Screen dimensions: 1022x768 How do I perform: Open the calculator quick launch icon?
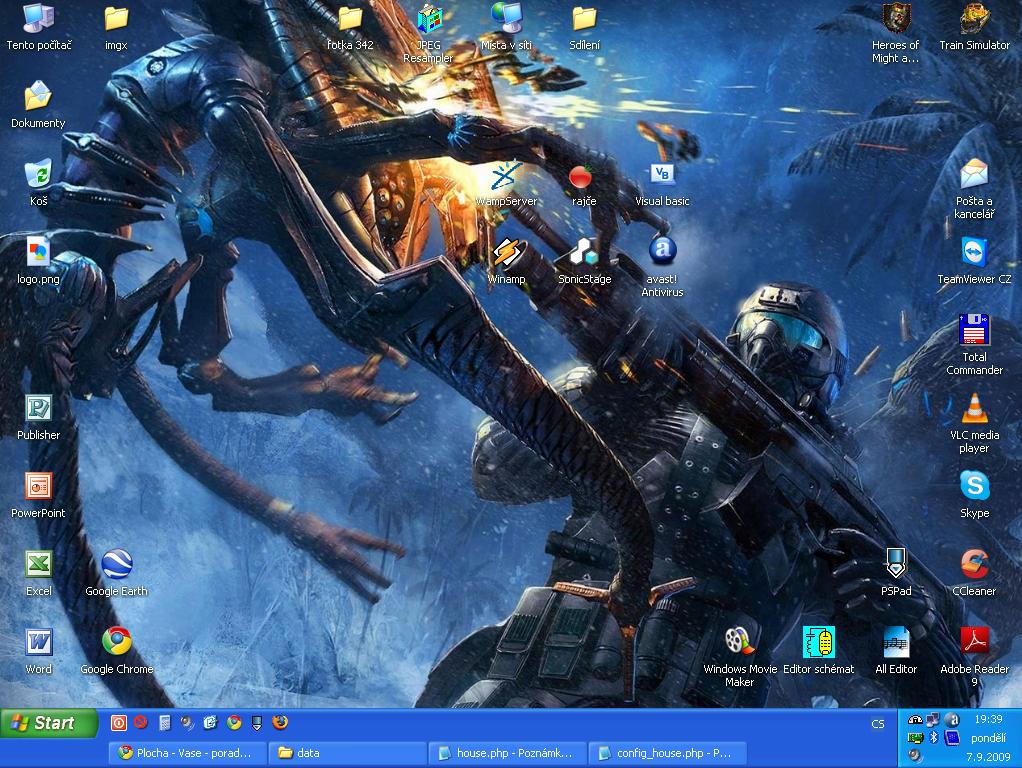click(x=165, y=722)
